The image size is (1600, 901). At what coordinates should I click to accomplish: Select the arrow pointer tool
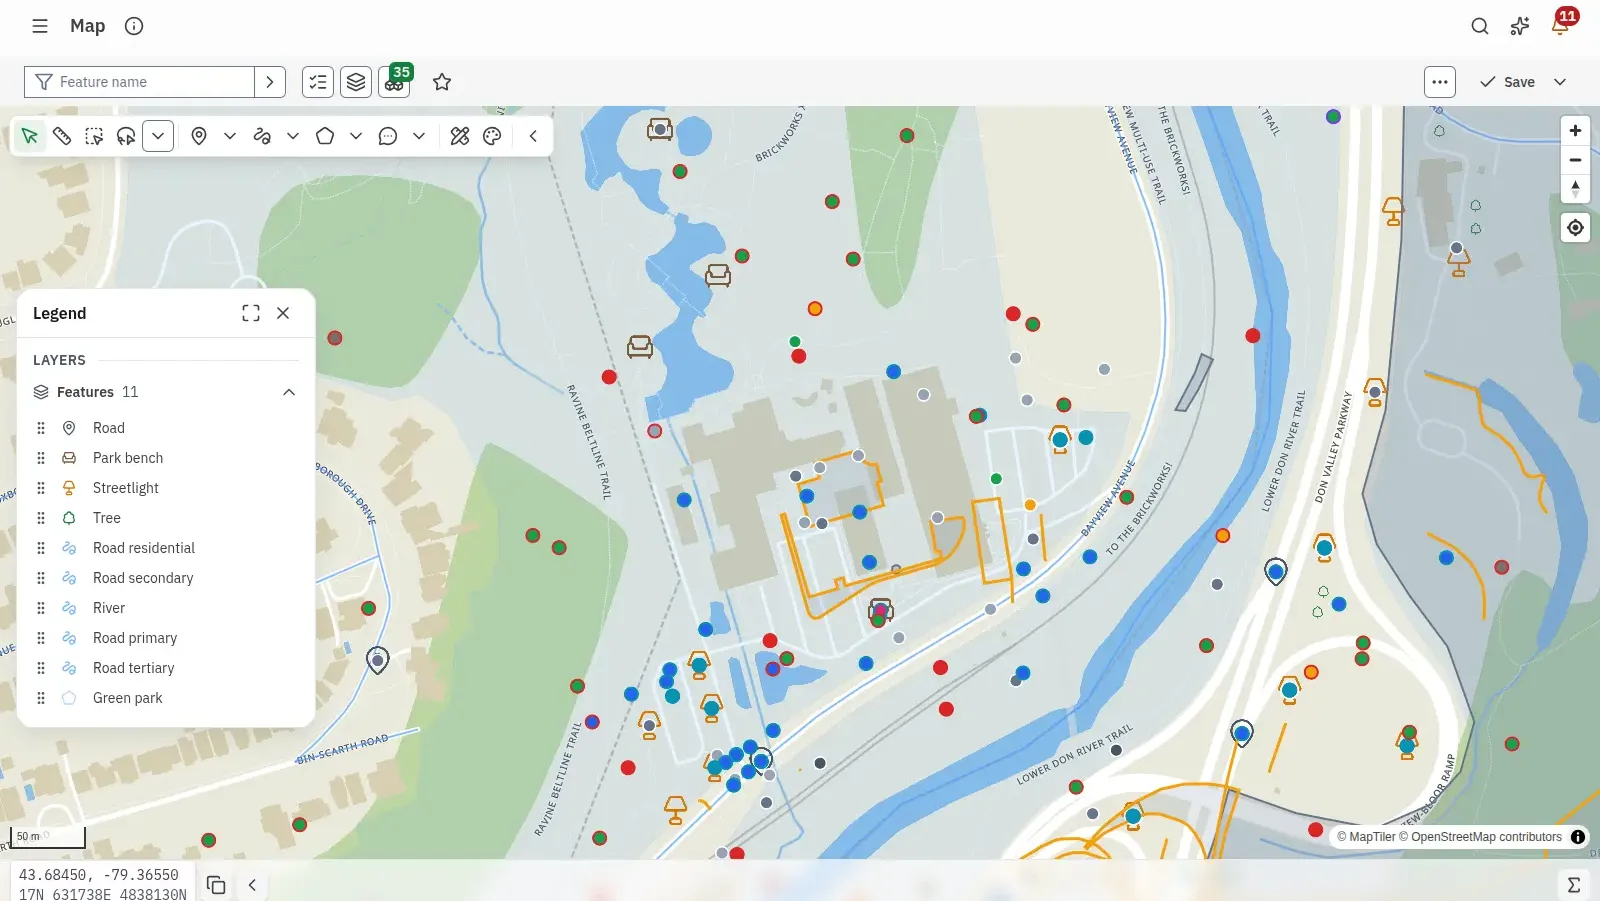pos(30,136)
